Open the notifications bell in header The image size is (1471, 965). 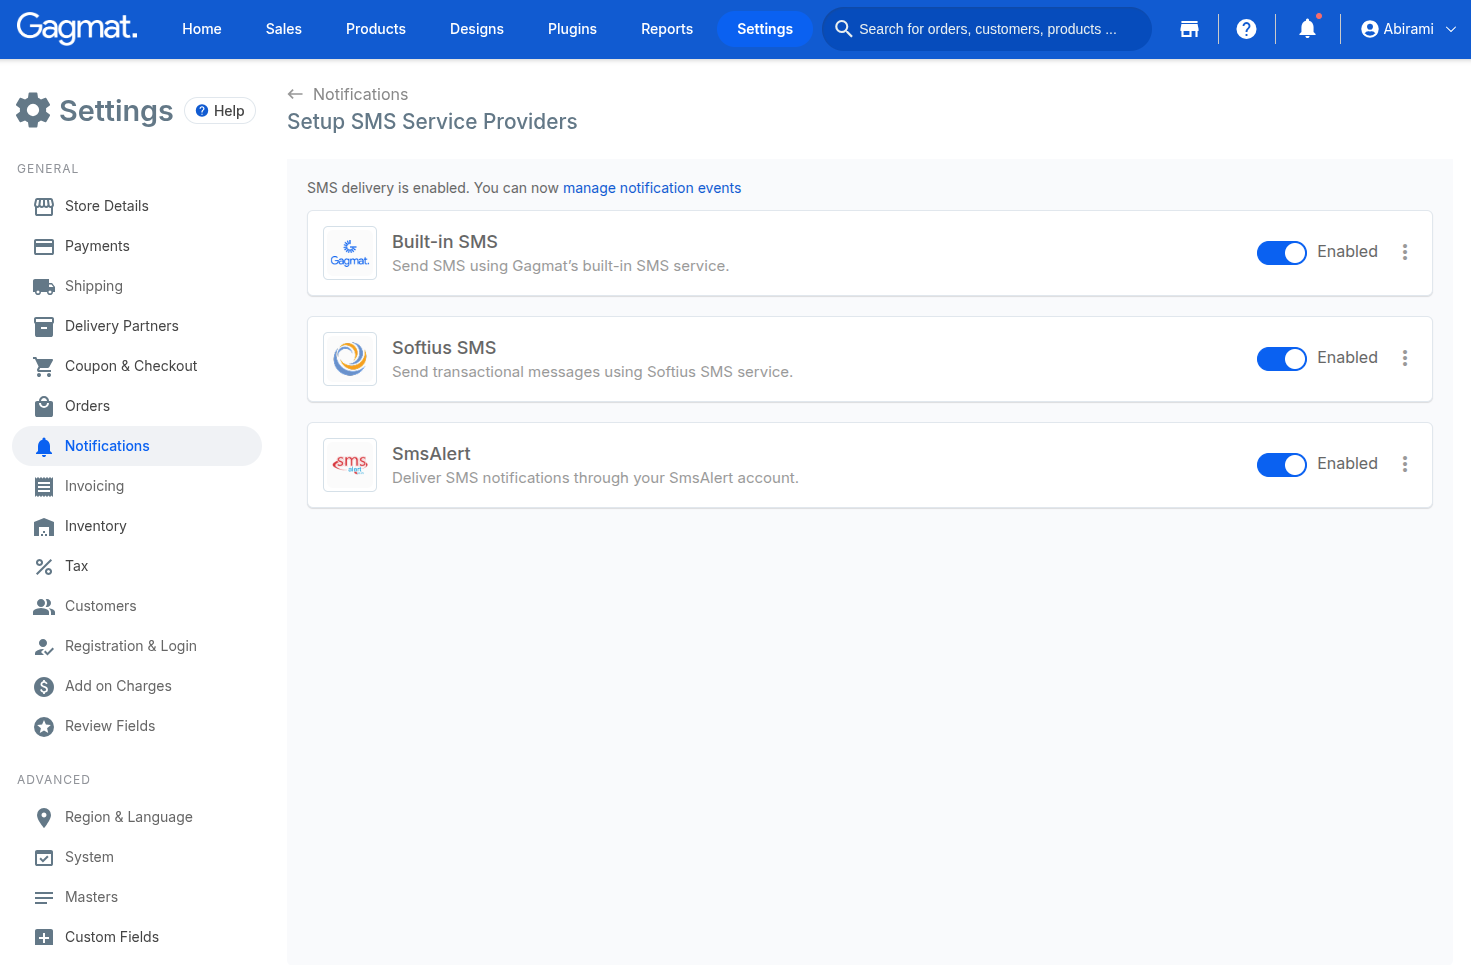pyautogui.click(x=1307, y=29)
